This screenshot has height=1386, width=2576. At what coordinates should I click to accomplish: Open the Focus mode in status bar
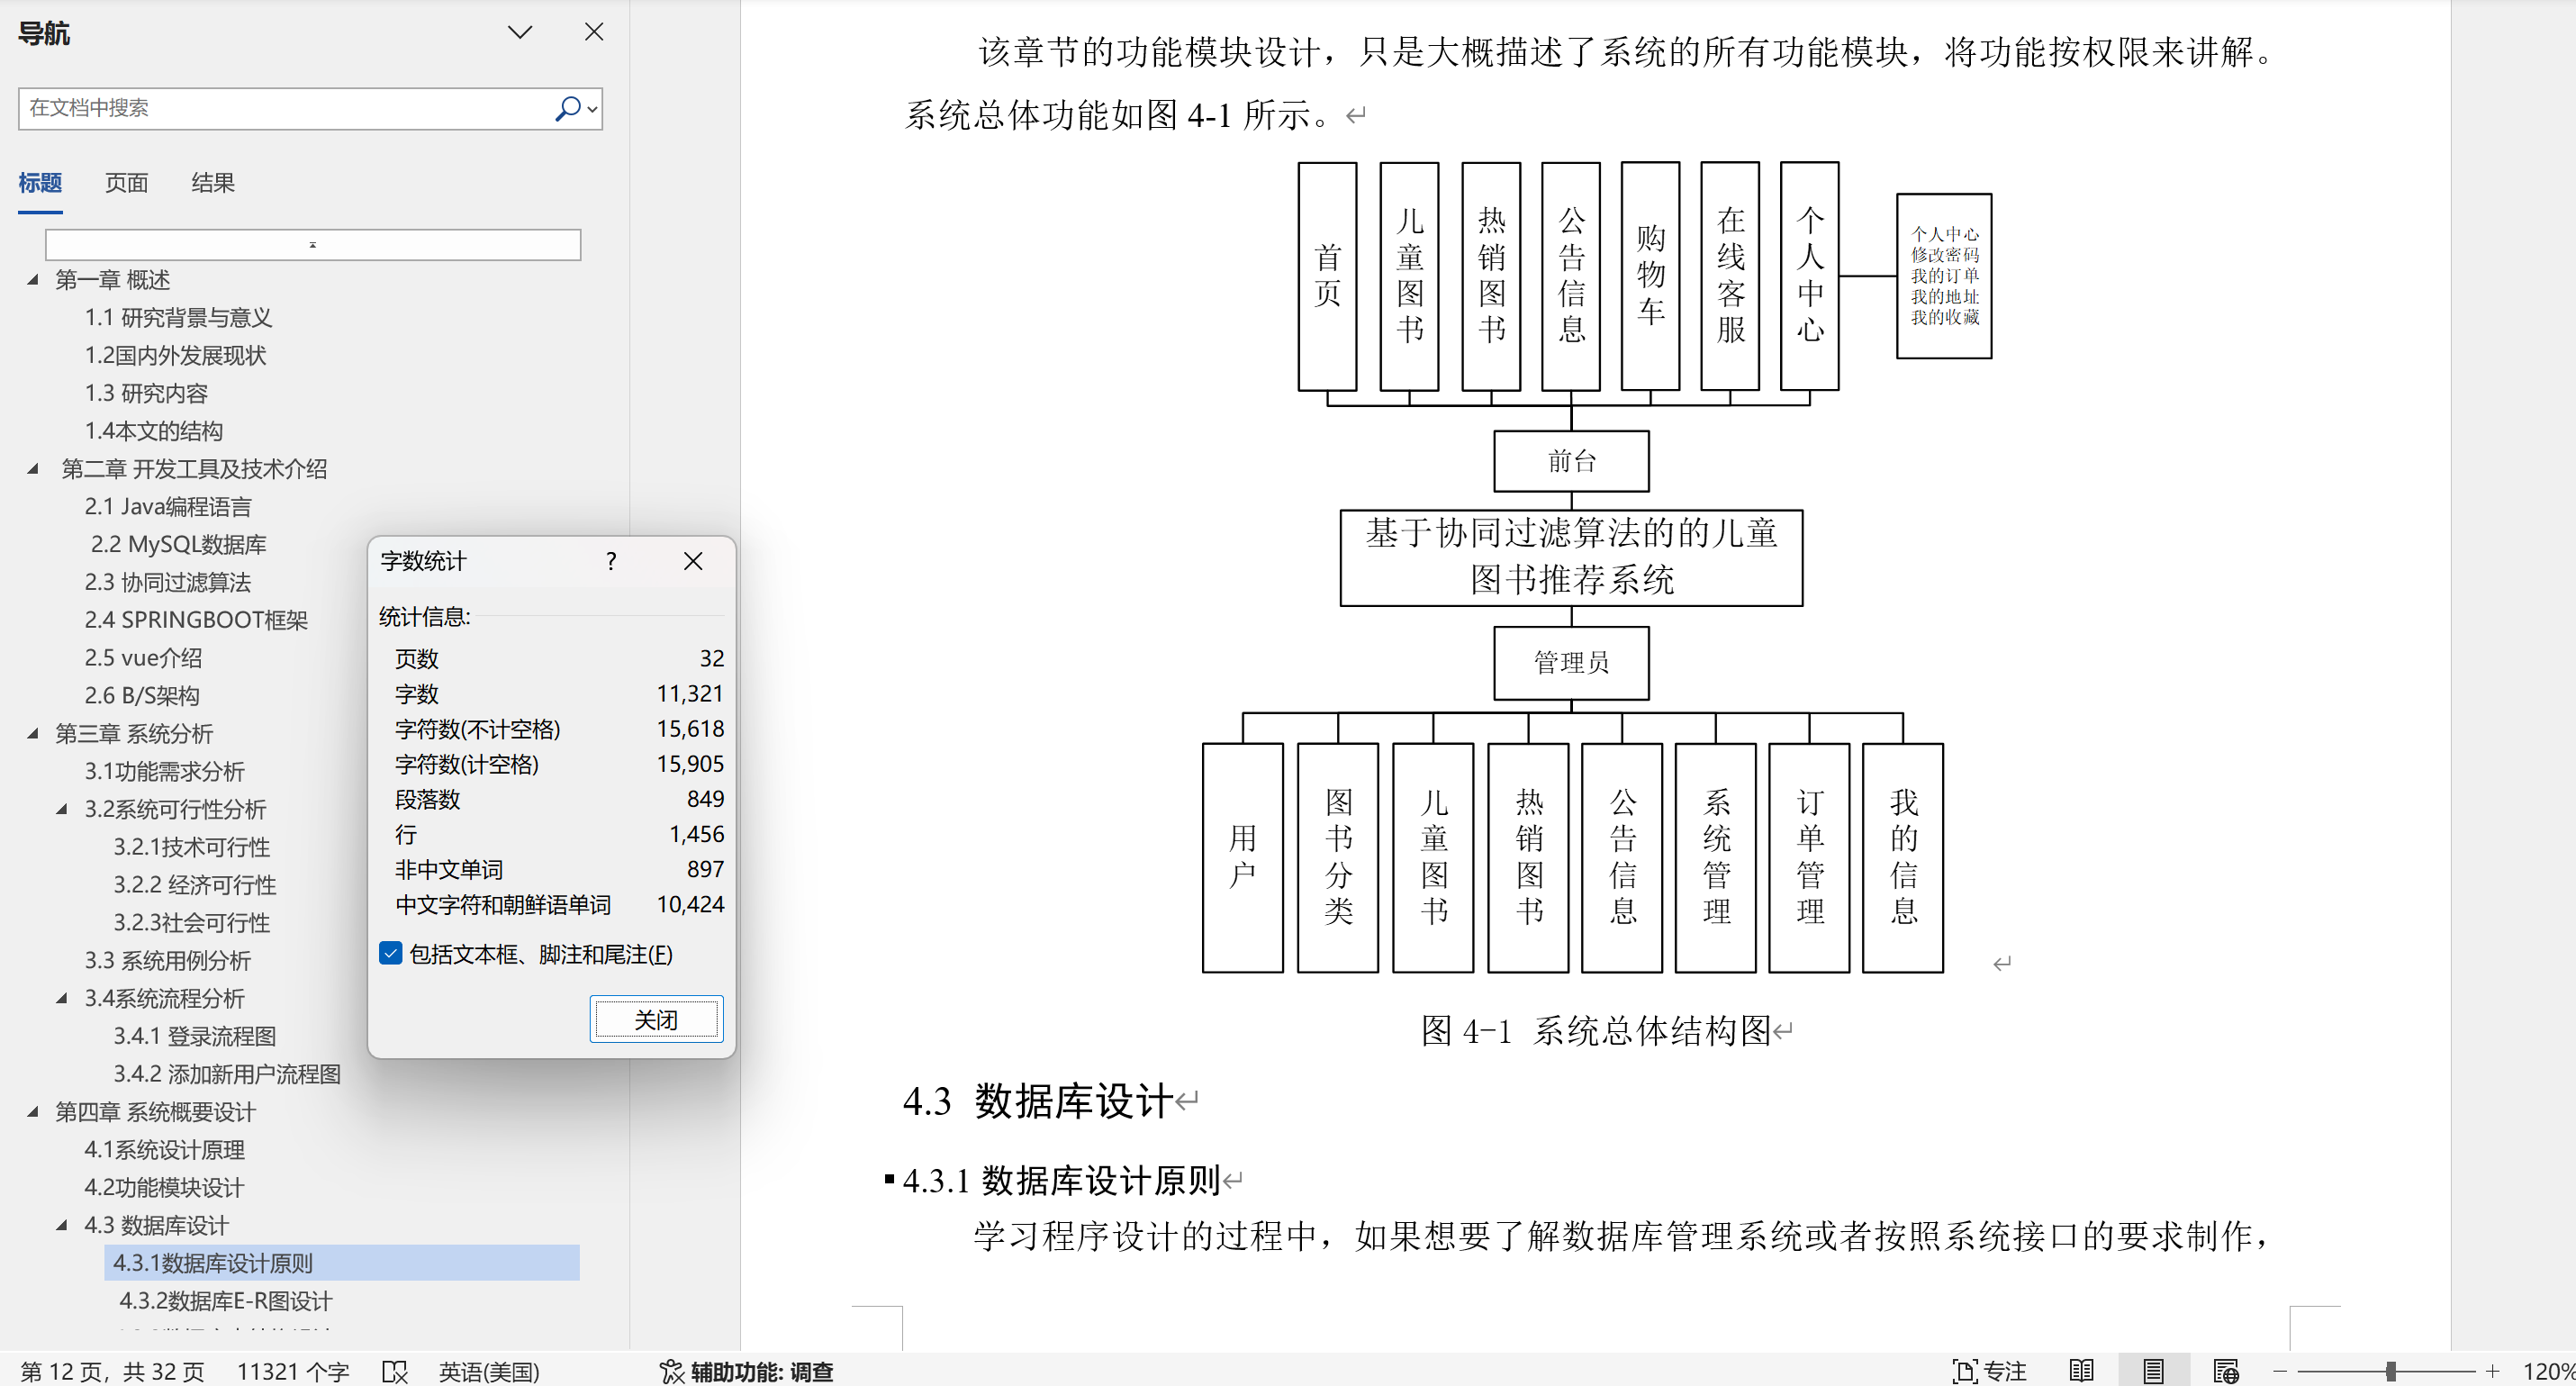1989,1371
